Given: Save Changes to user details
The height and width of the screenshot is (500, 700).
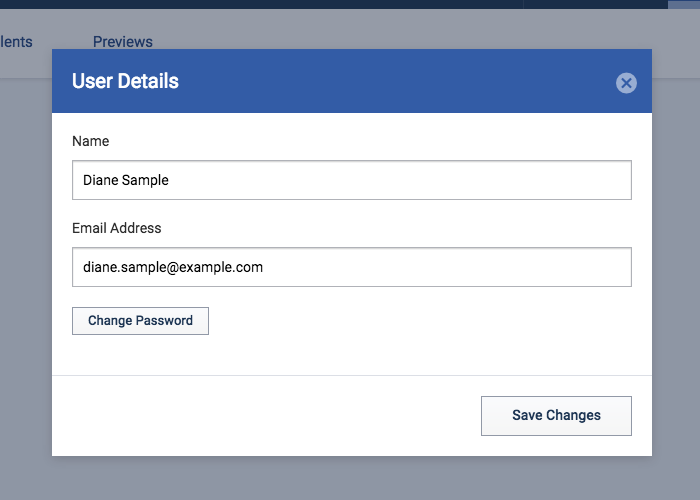Looking at the screenshot, I should coord(556,416).
